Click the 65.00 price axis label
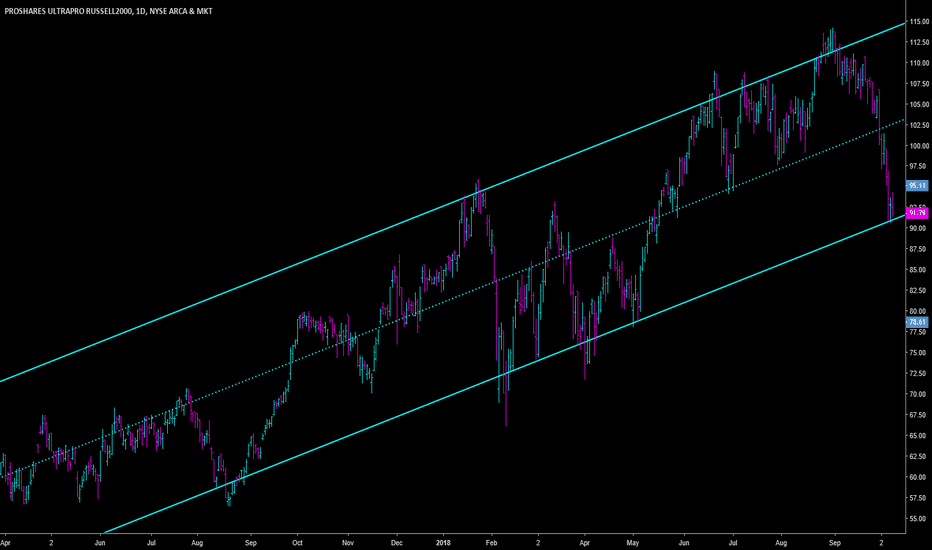932x550 pixels. (x=919, y=436)
